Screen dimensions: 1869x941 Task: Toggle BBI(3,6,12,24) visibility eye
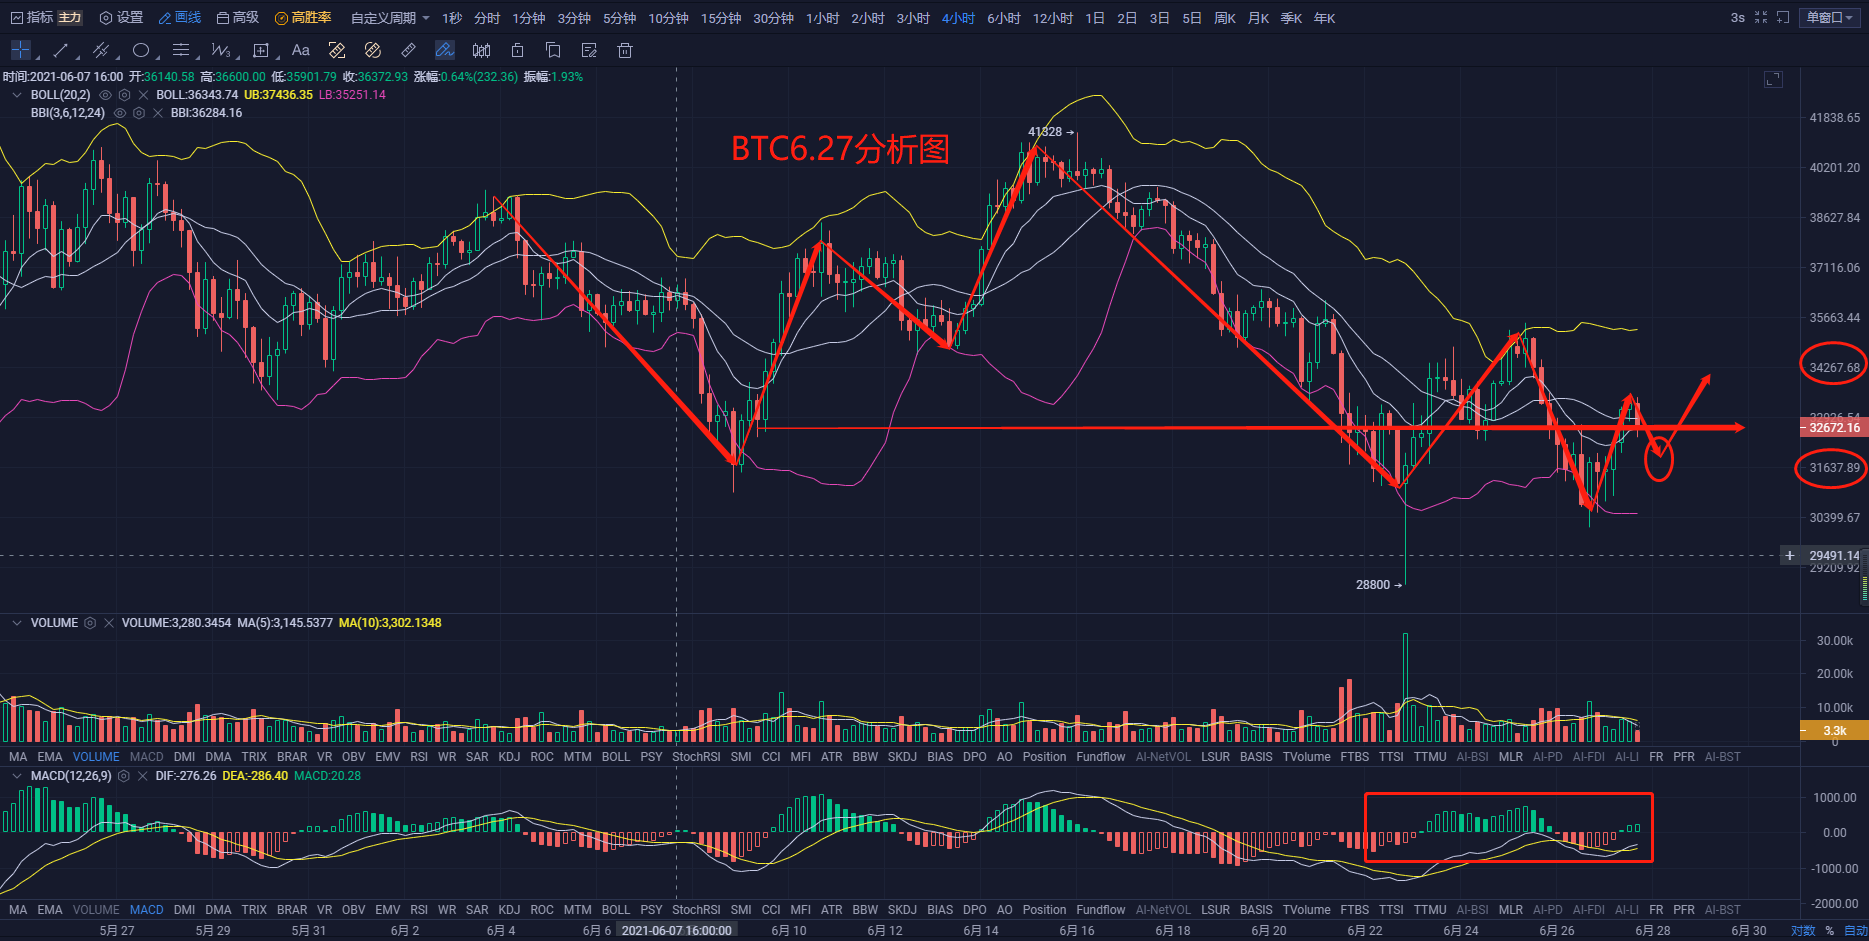point(120,113)
